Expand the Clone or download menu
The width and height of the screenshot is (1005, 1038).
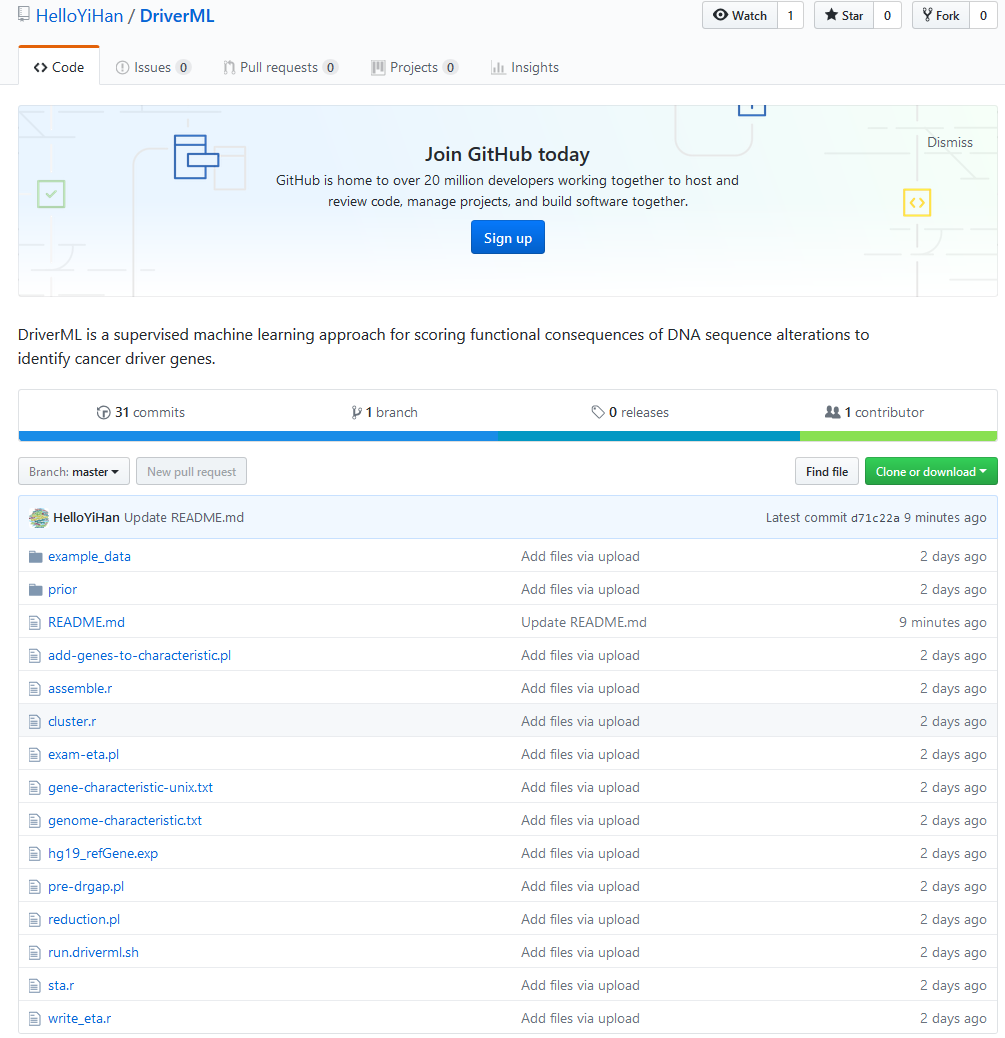pyautogui.click(x=930, y=472)
